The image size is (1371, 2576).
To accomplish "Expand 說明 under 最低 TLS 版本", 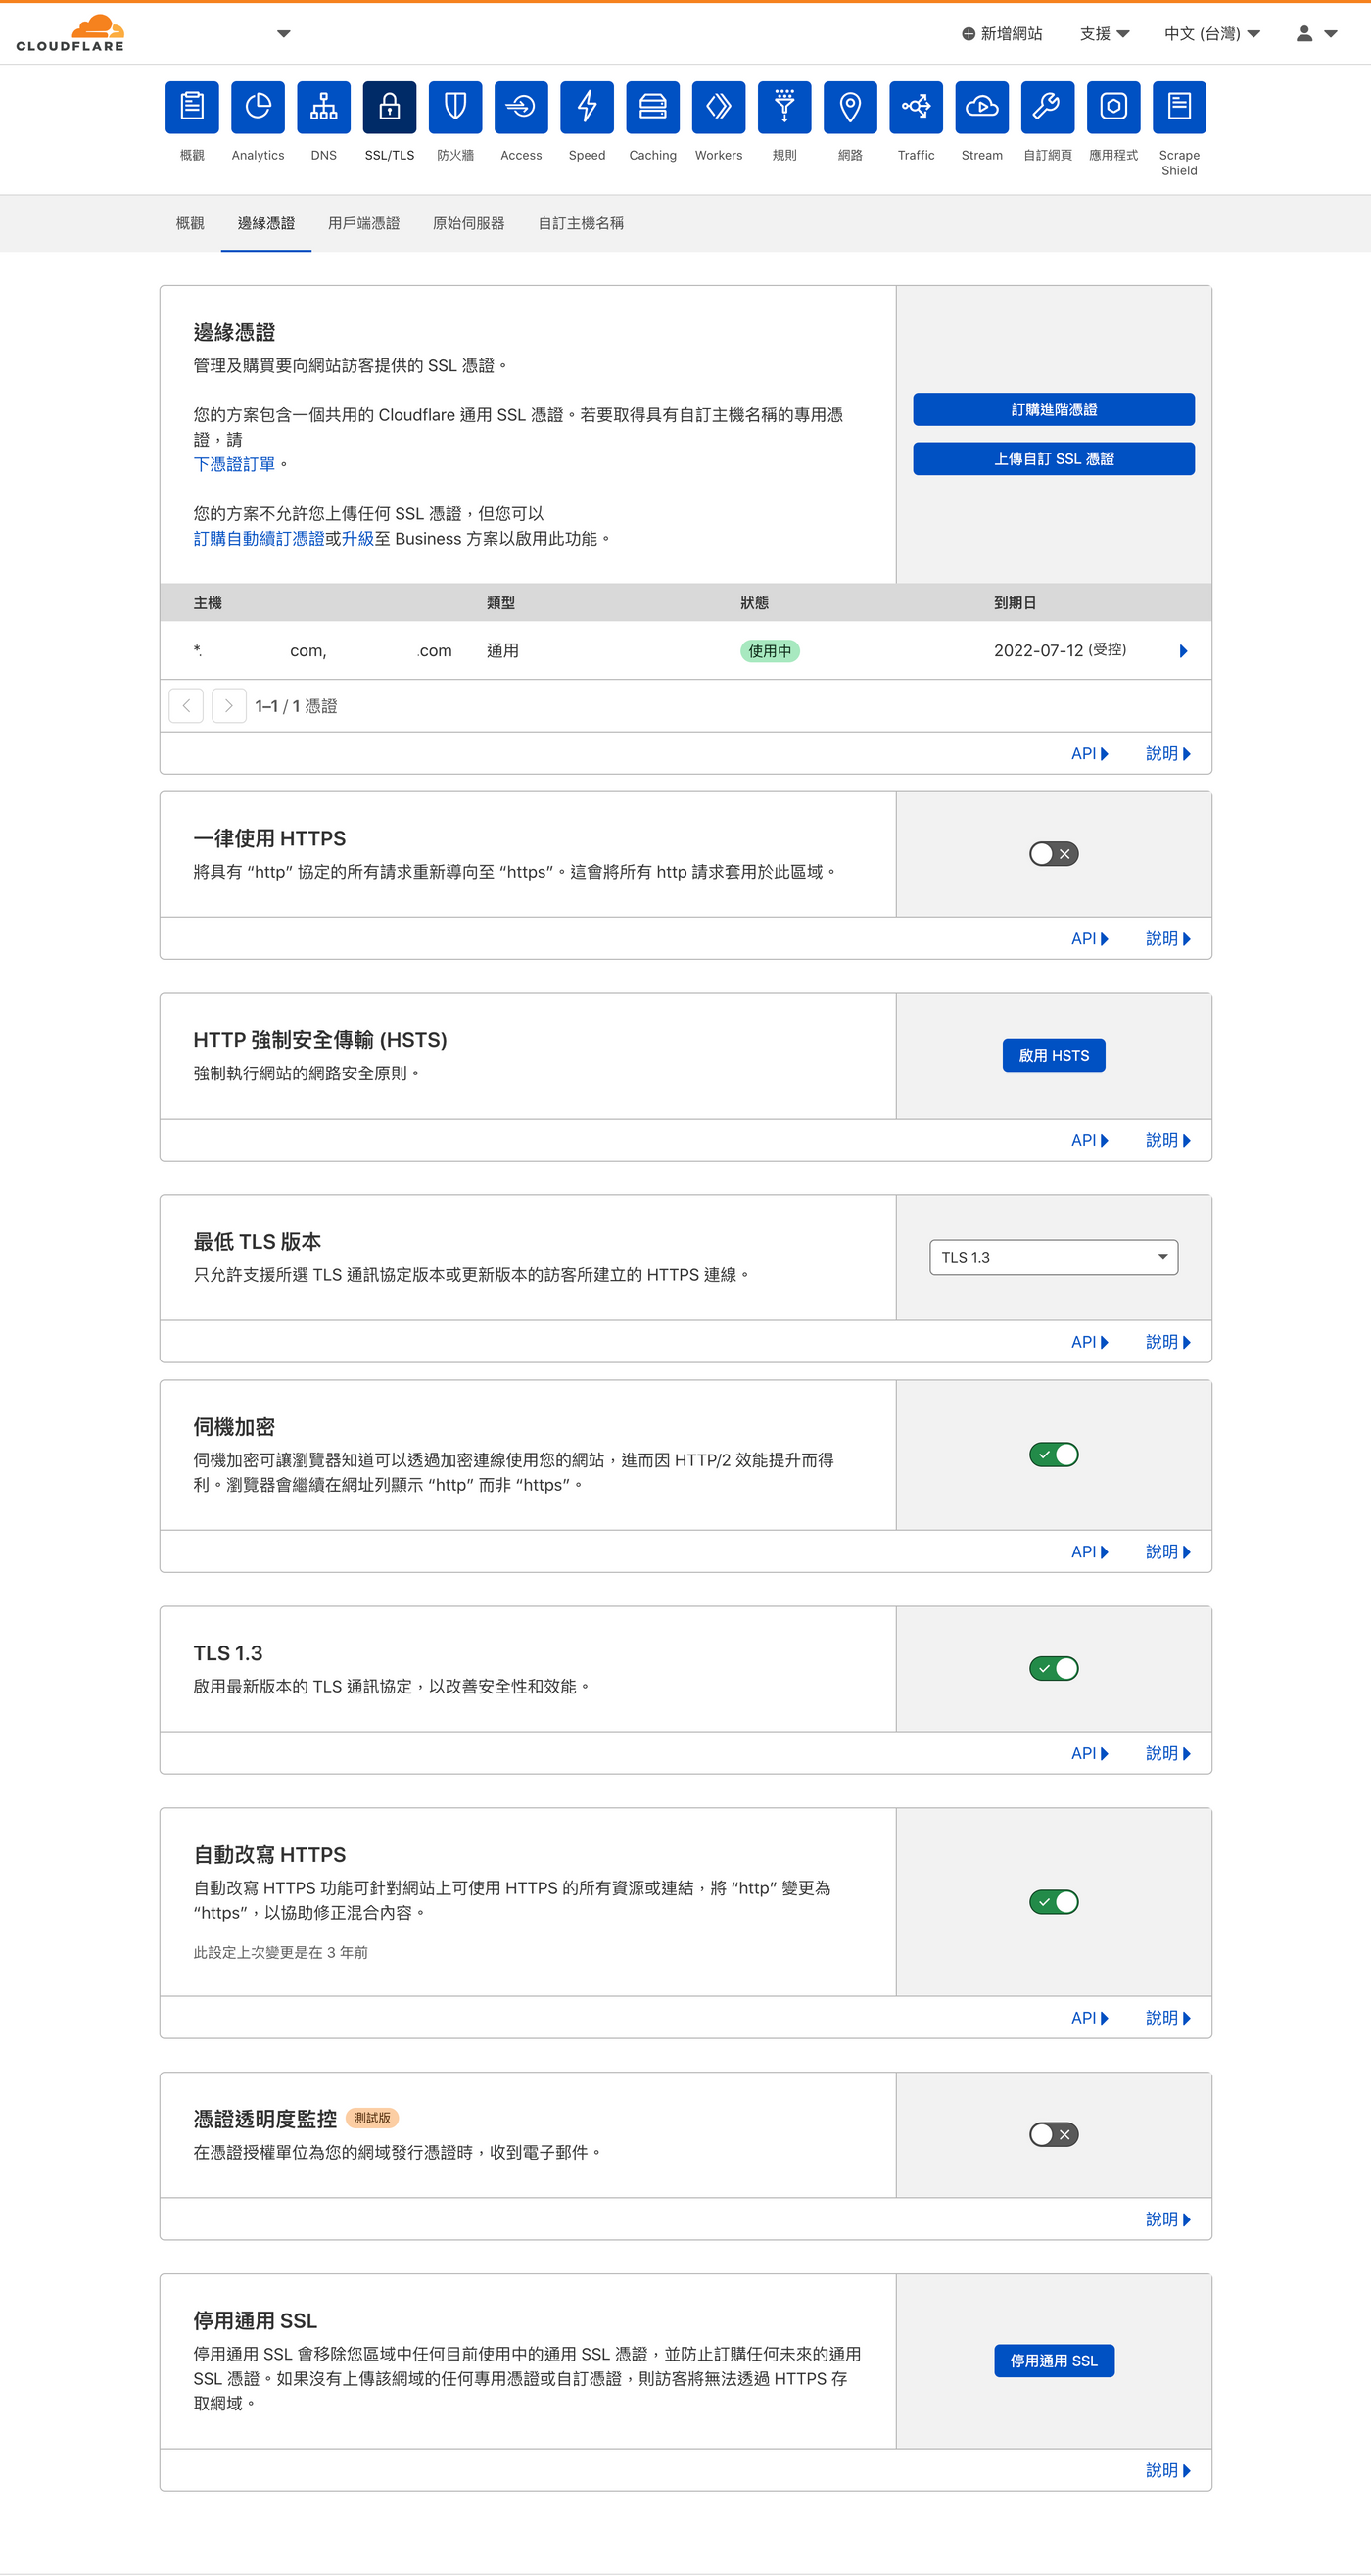I will coord(1168,1342).
